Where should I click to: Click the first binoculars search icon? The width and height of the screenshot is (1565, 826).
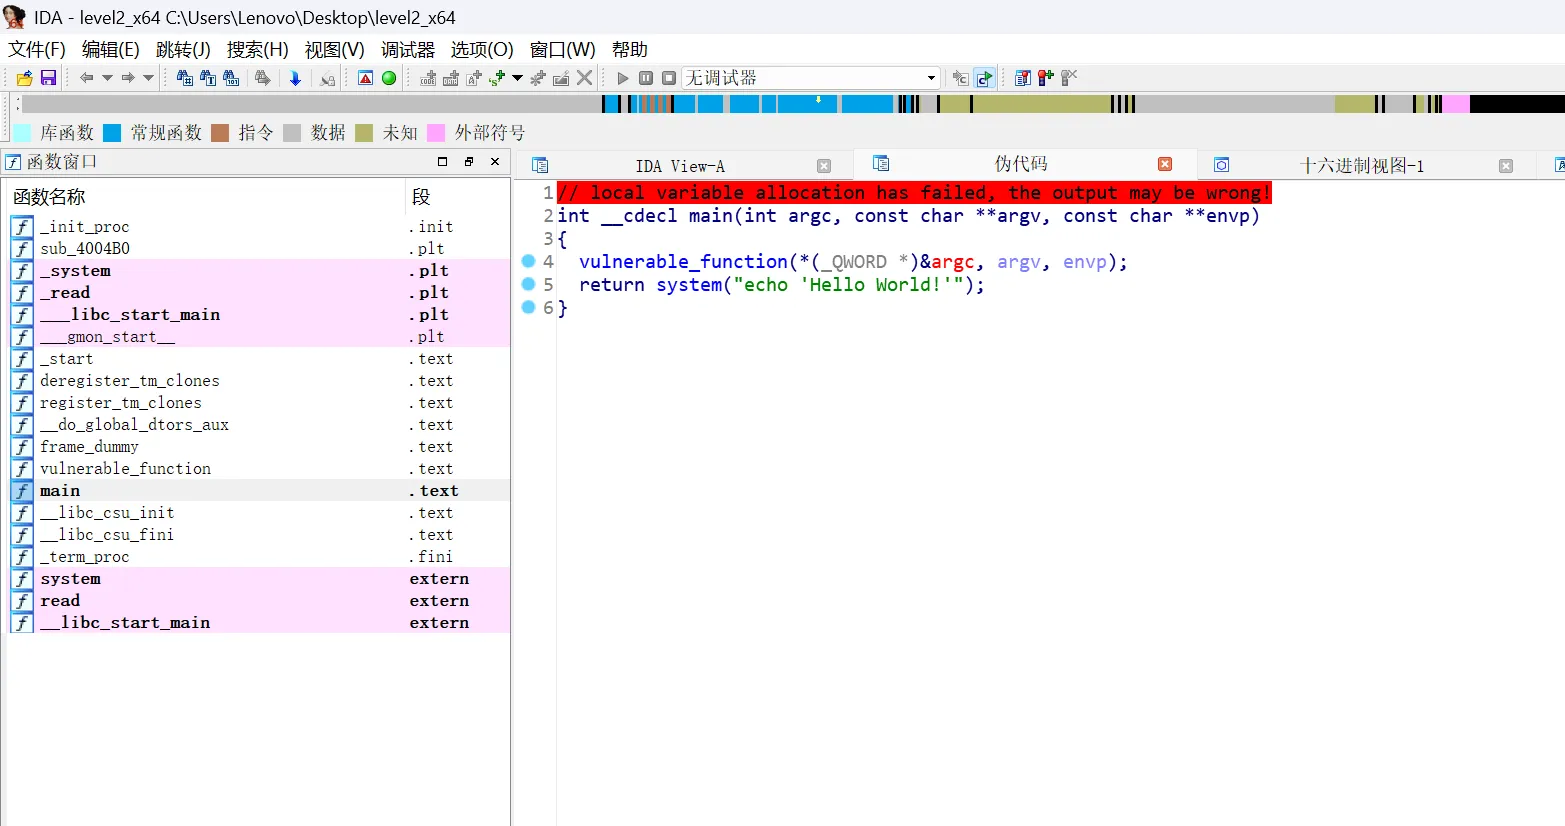[185, 78]
